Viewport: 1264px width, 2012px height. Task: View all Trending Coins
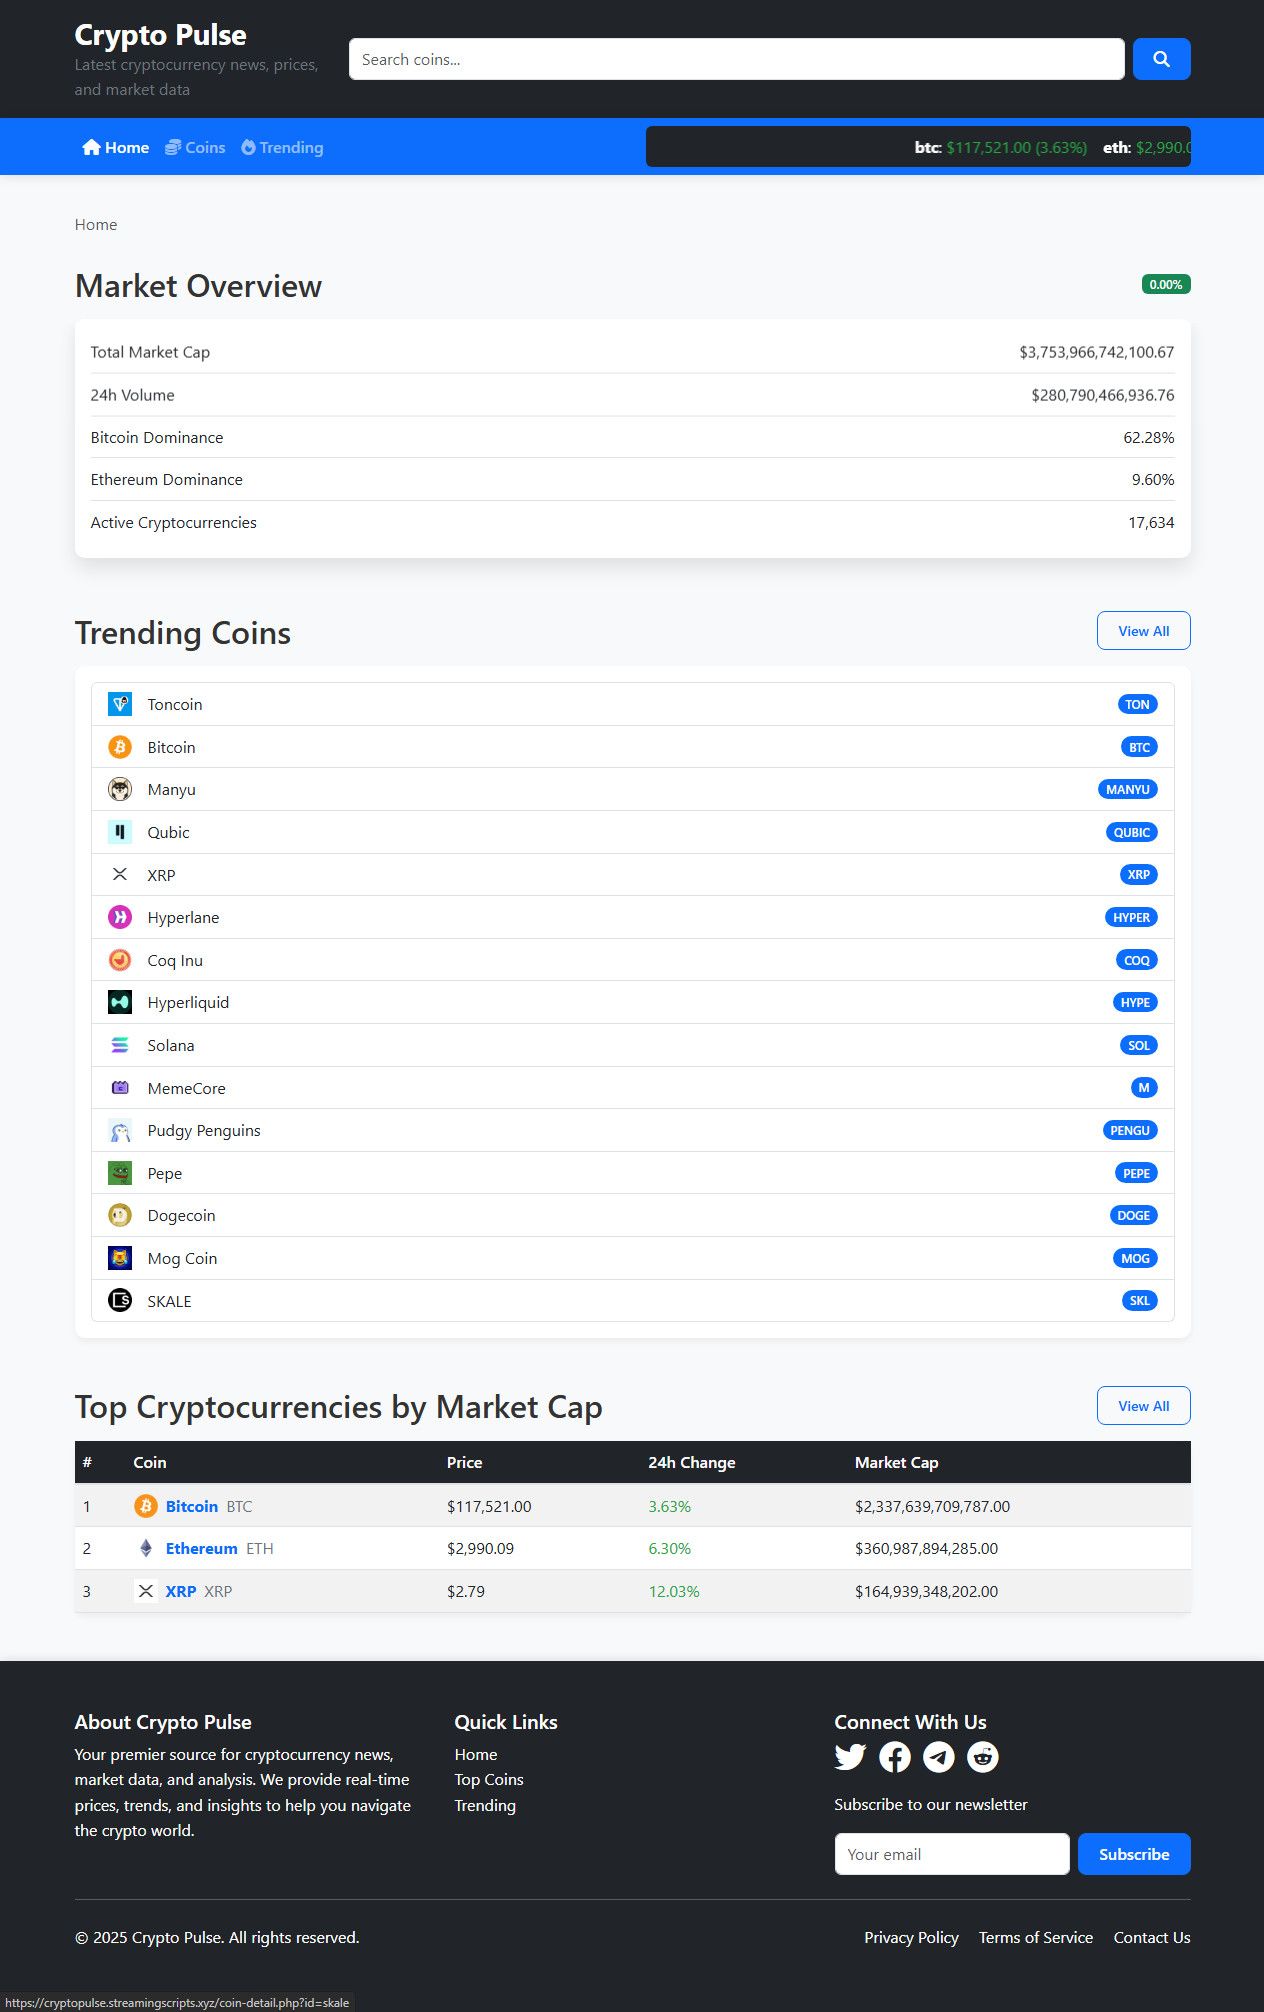click(x=1143, y=631)
